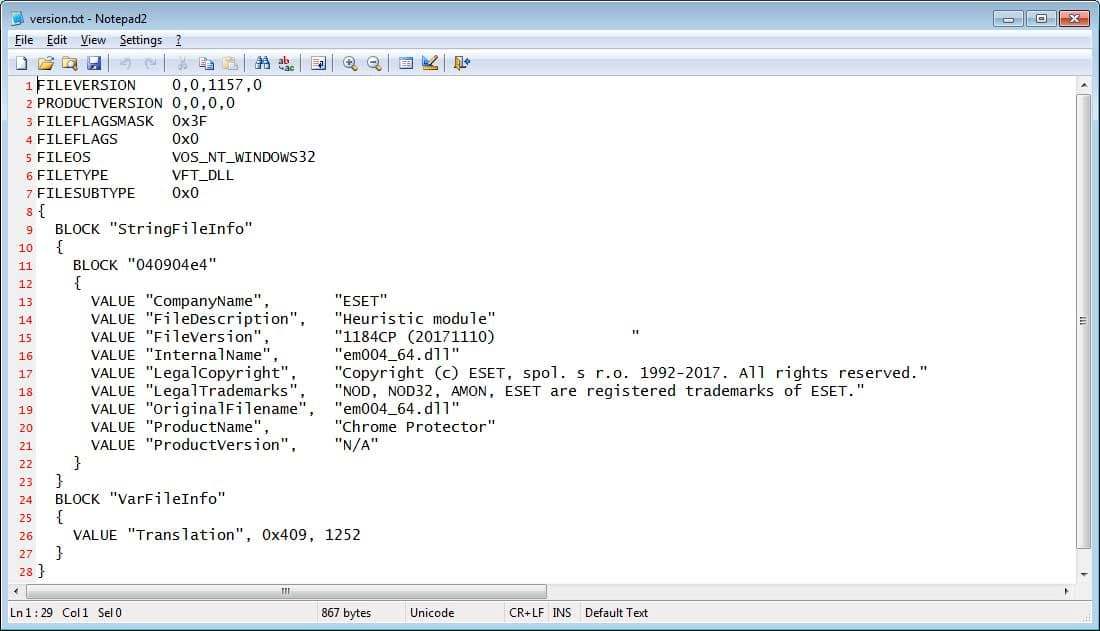Click the Find binoculars icon
This screenshot has width=1100, height=631.
262,63
